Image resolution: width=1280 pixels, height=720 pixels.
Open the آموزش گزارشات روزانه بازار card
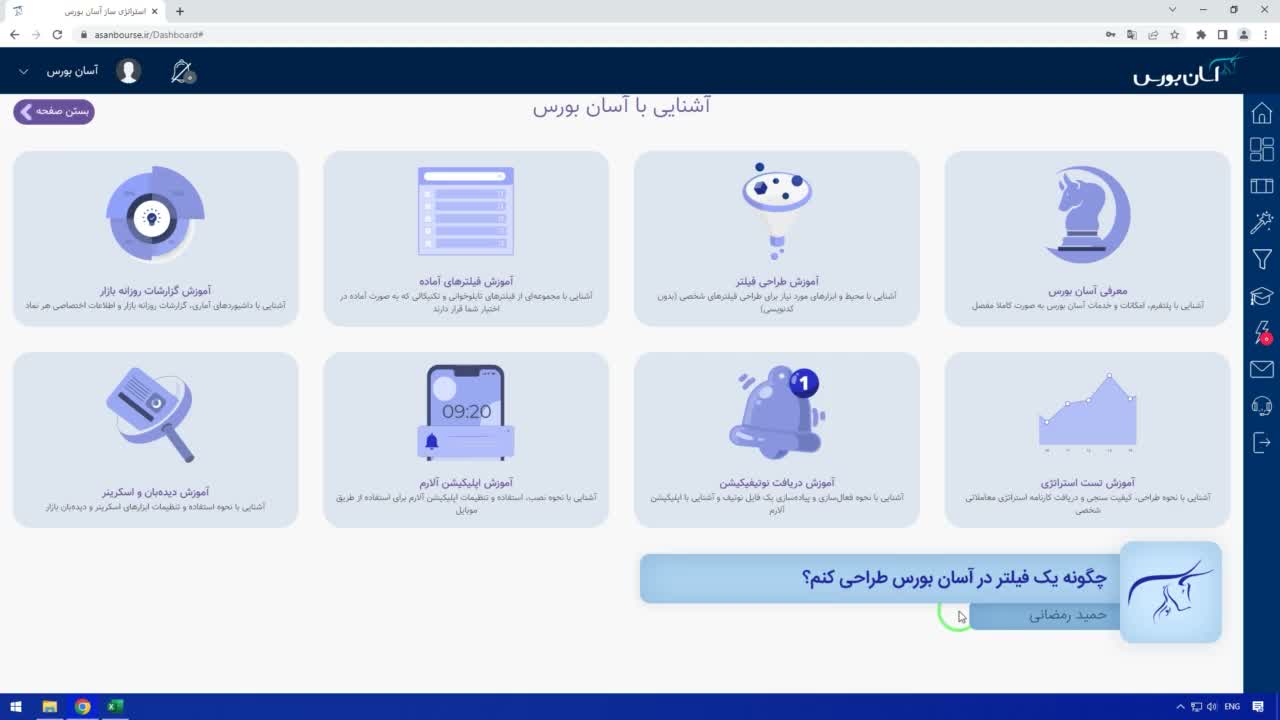[x=156, y=238]
